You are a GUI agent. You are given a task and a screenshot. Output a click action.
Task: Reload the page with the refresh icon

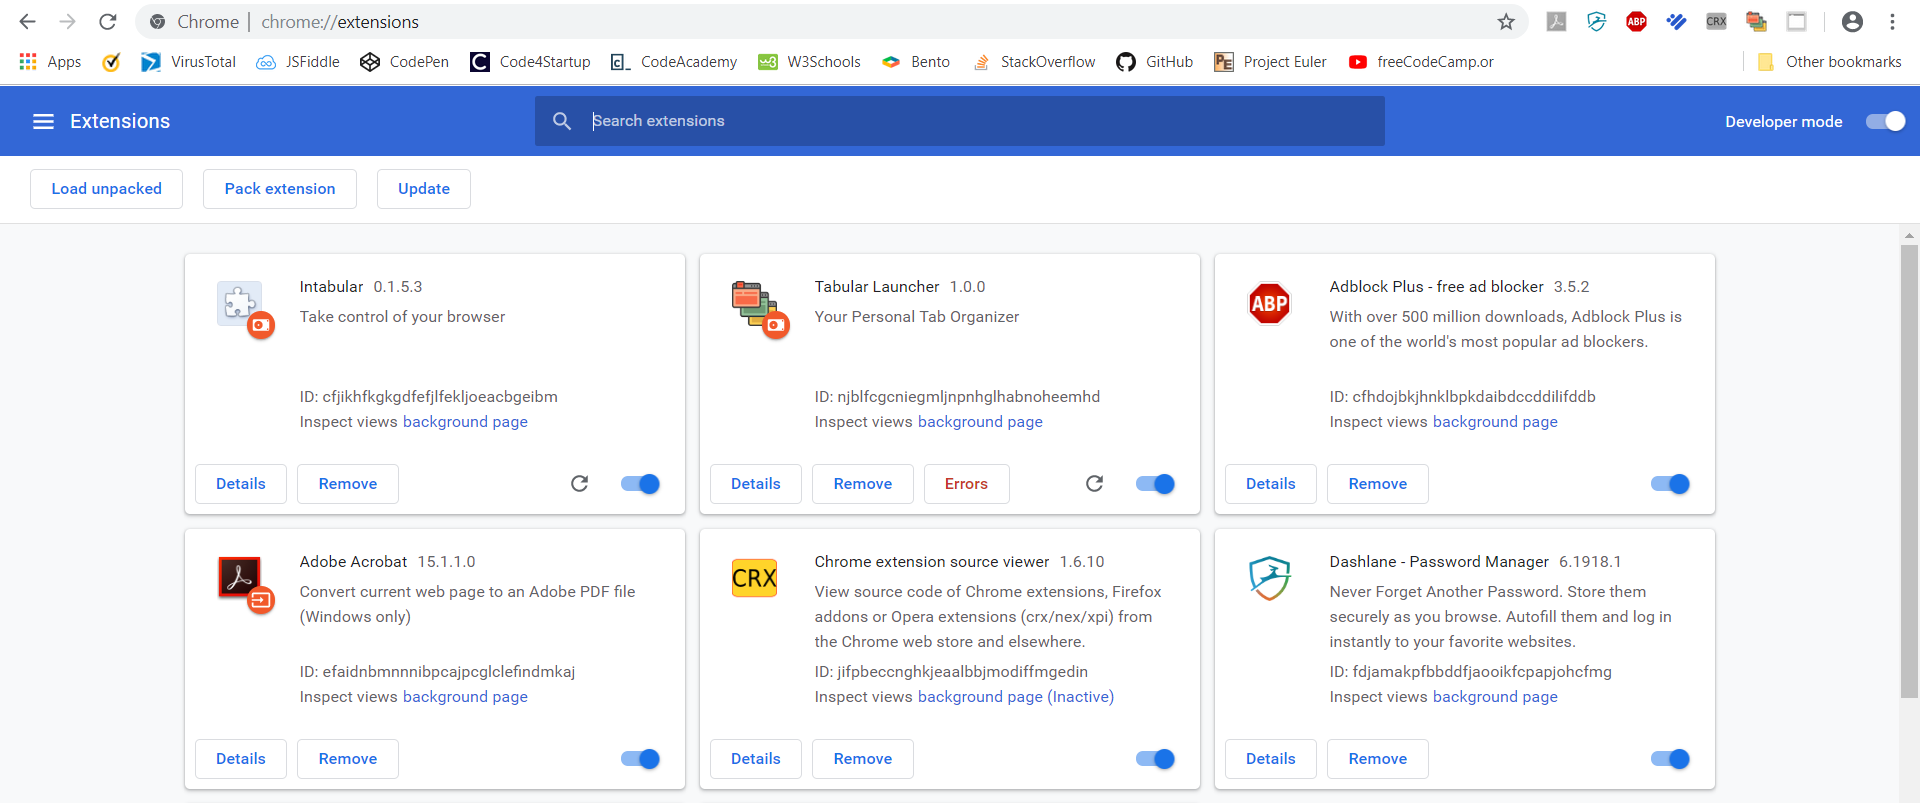point(108,21)
